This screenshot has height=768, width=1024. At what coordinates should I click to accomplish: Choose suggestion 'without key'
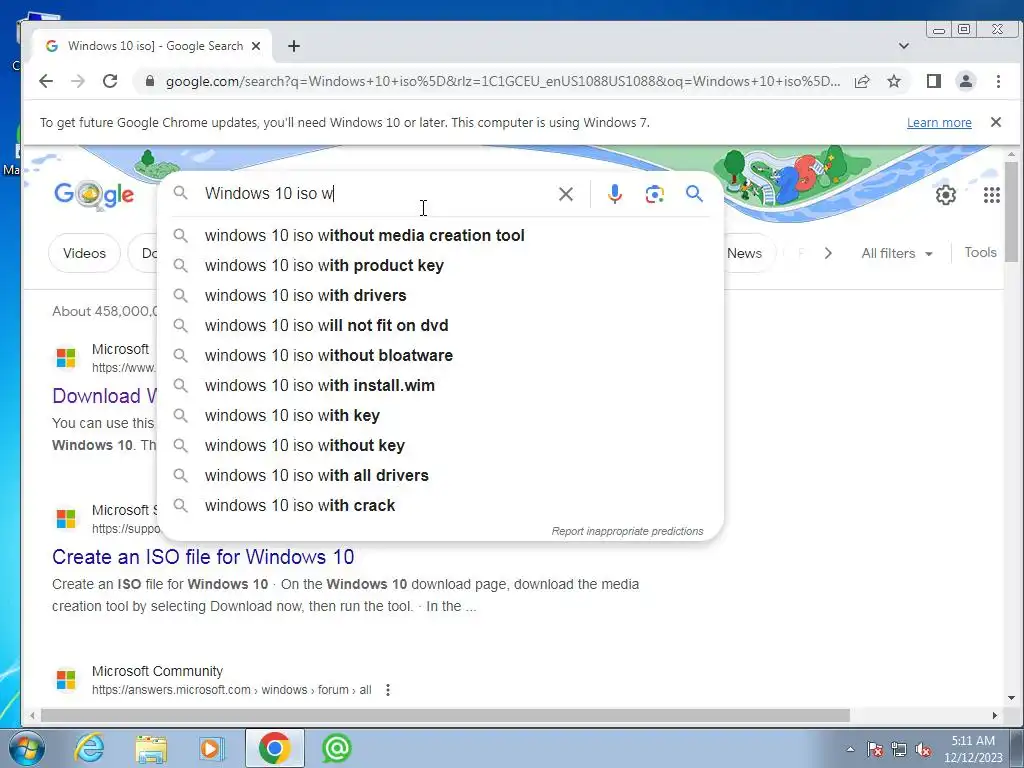tap(441, 446)
